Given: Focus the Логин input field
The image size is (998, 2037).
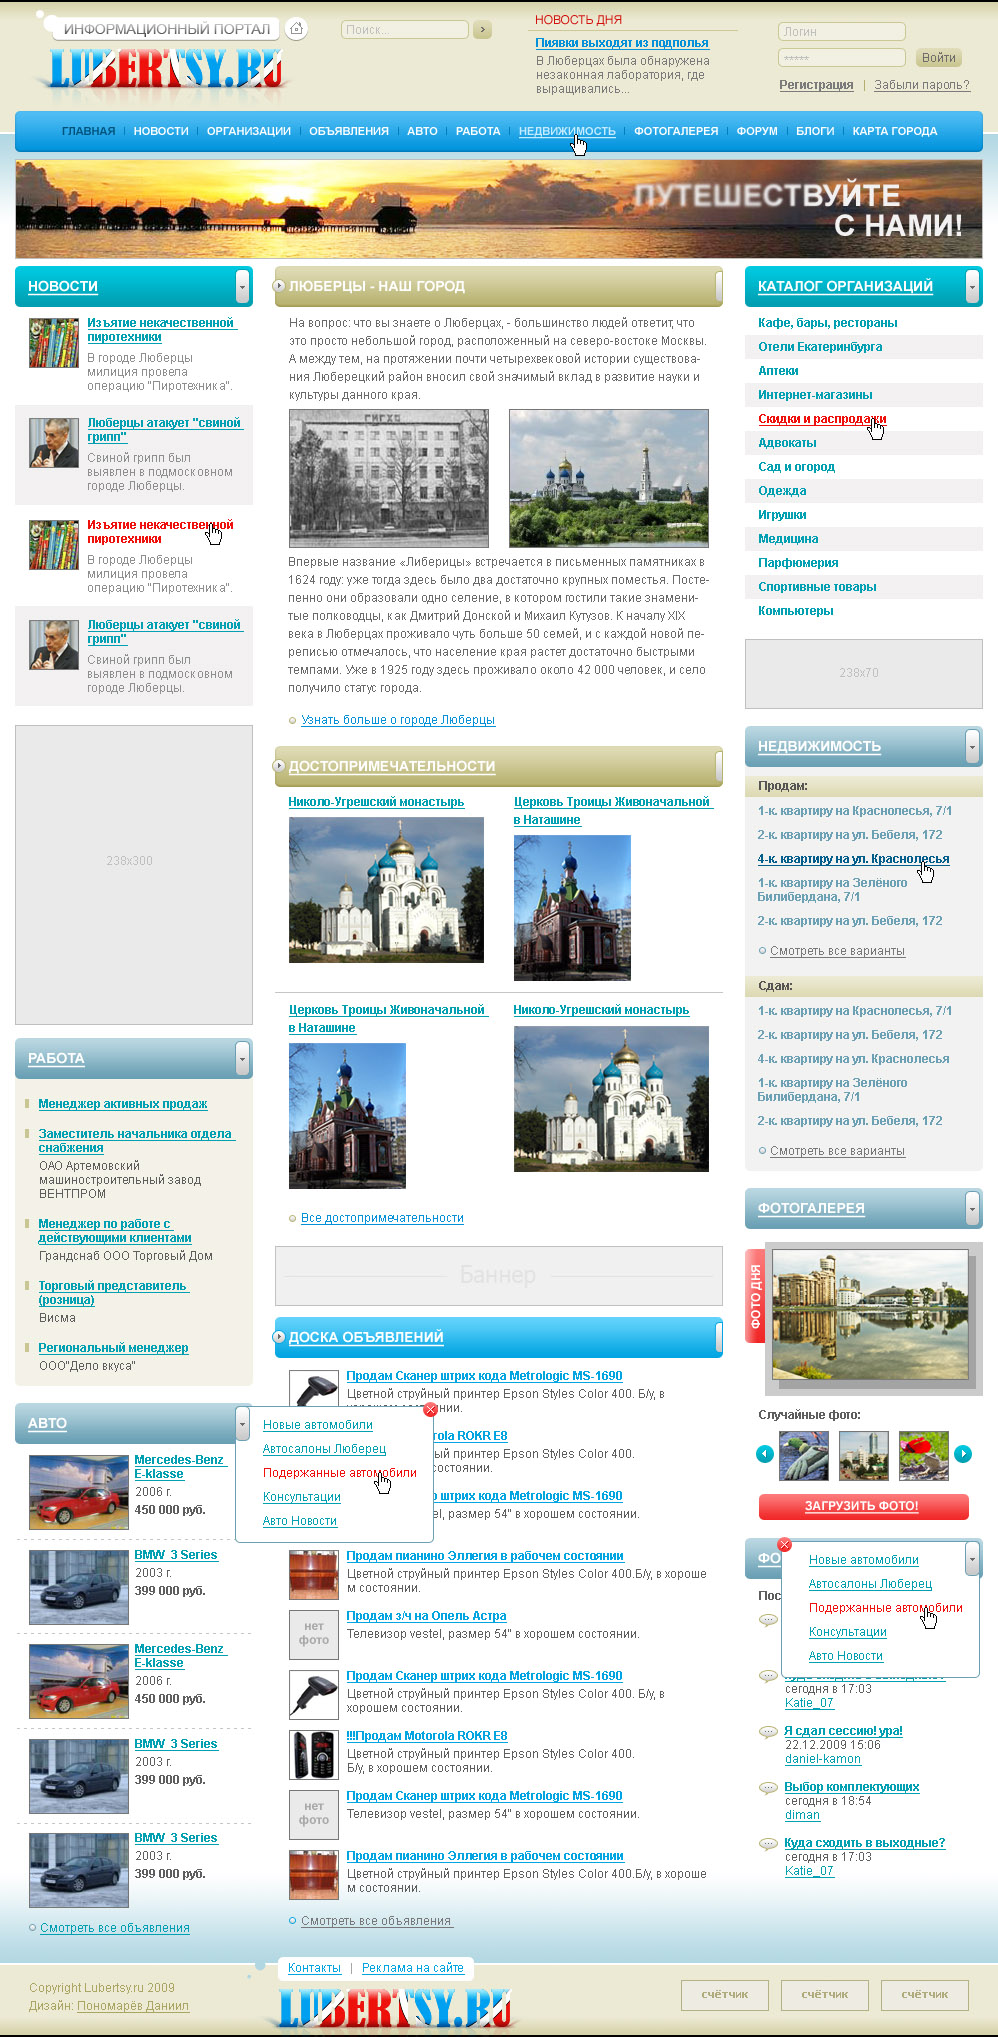Looking at the screenshot, I should (x=842, y=32).
